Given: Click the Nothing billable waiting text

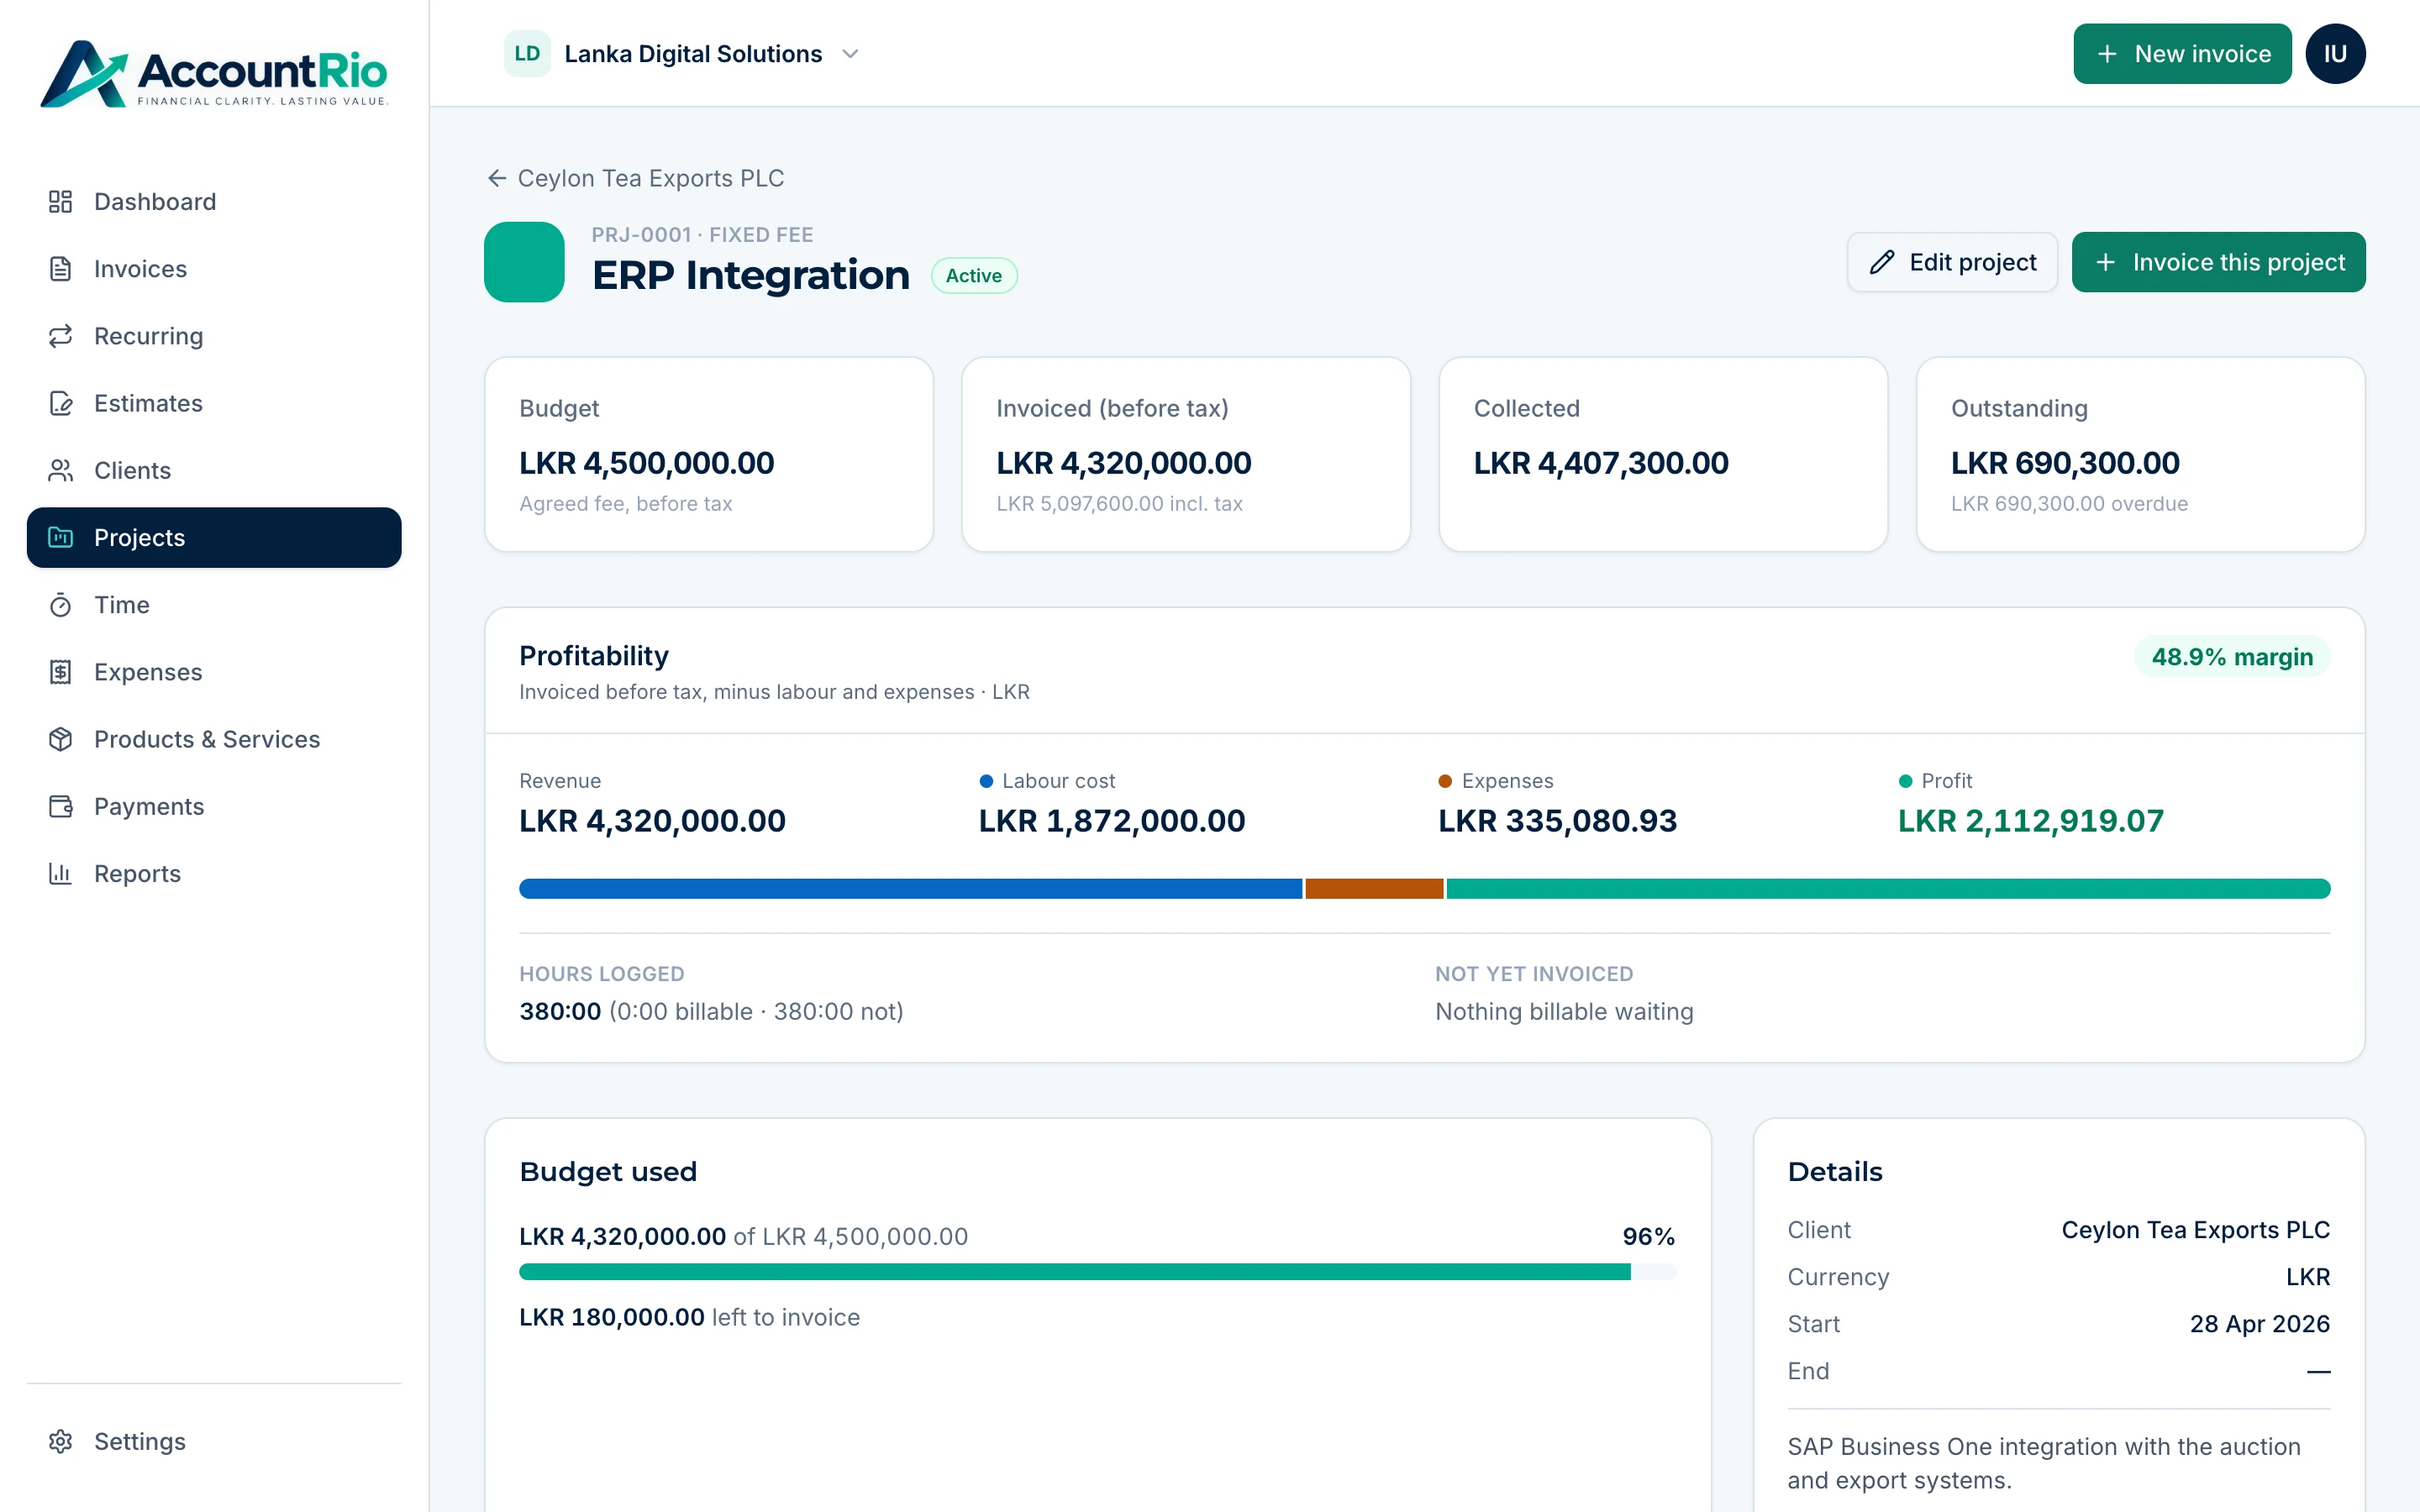Looking at the screenshot, I should click(1564, 1012).
